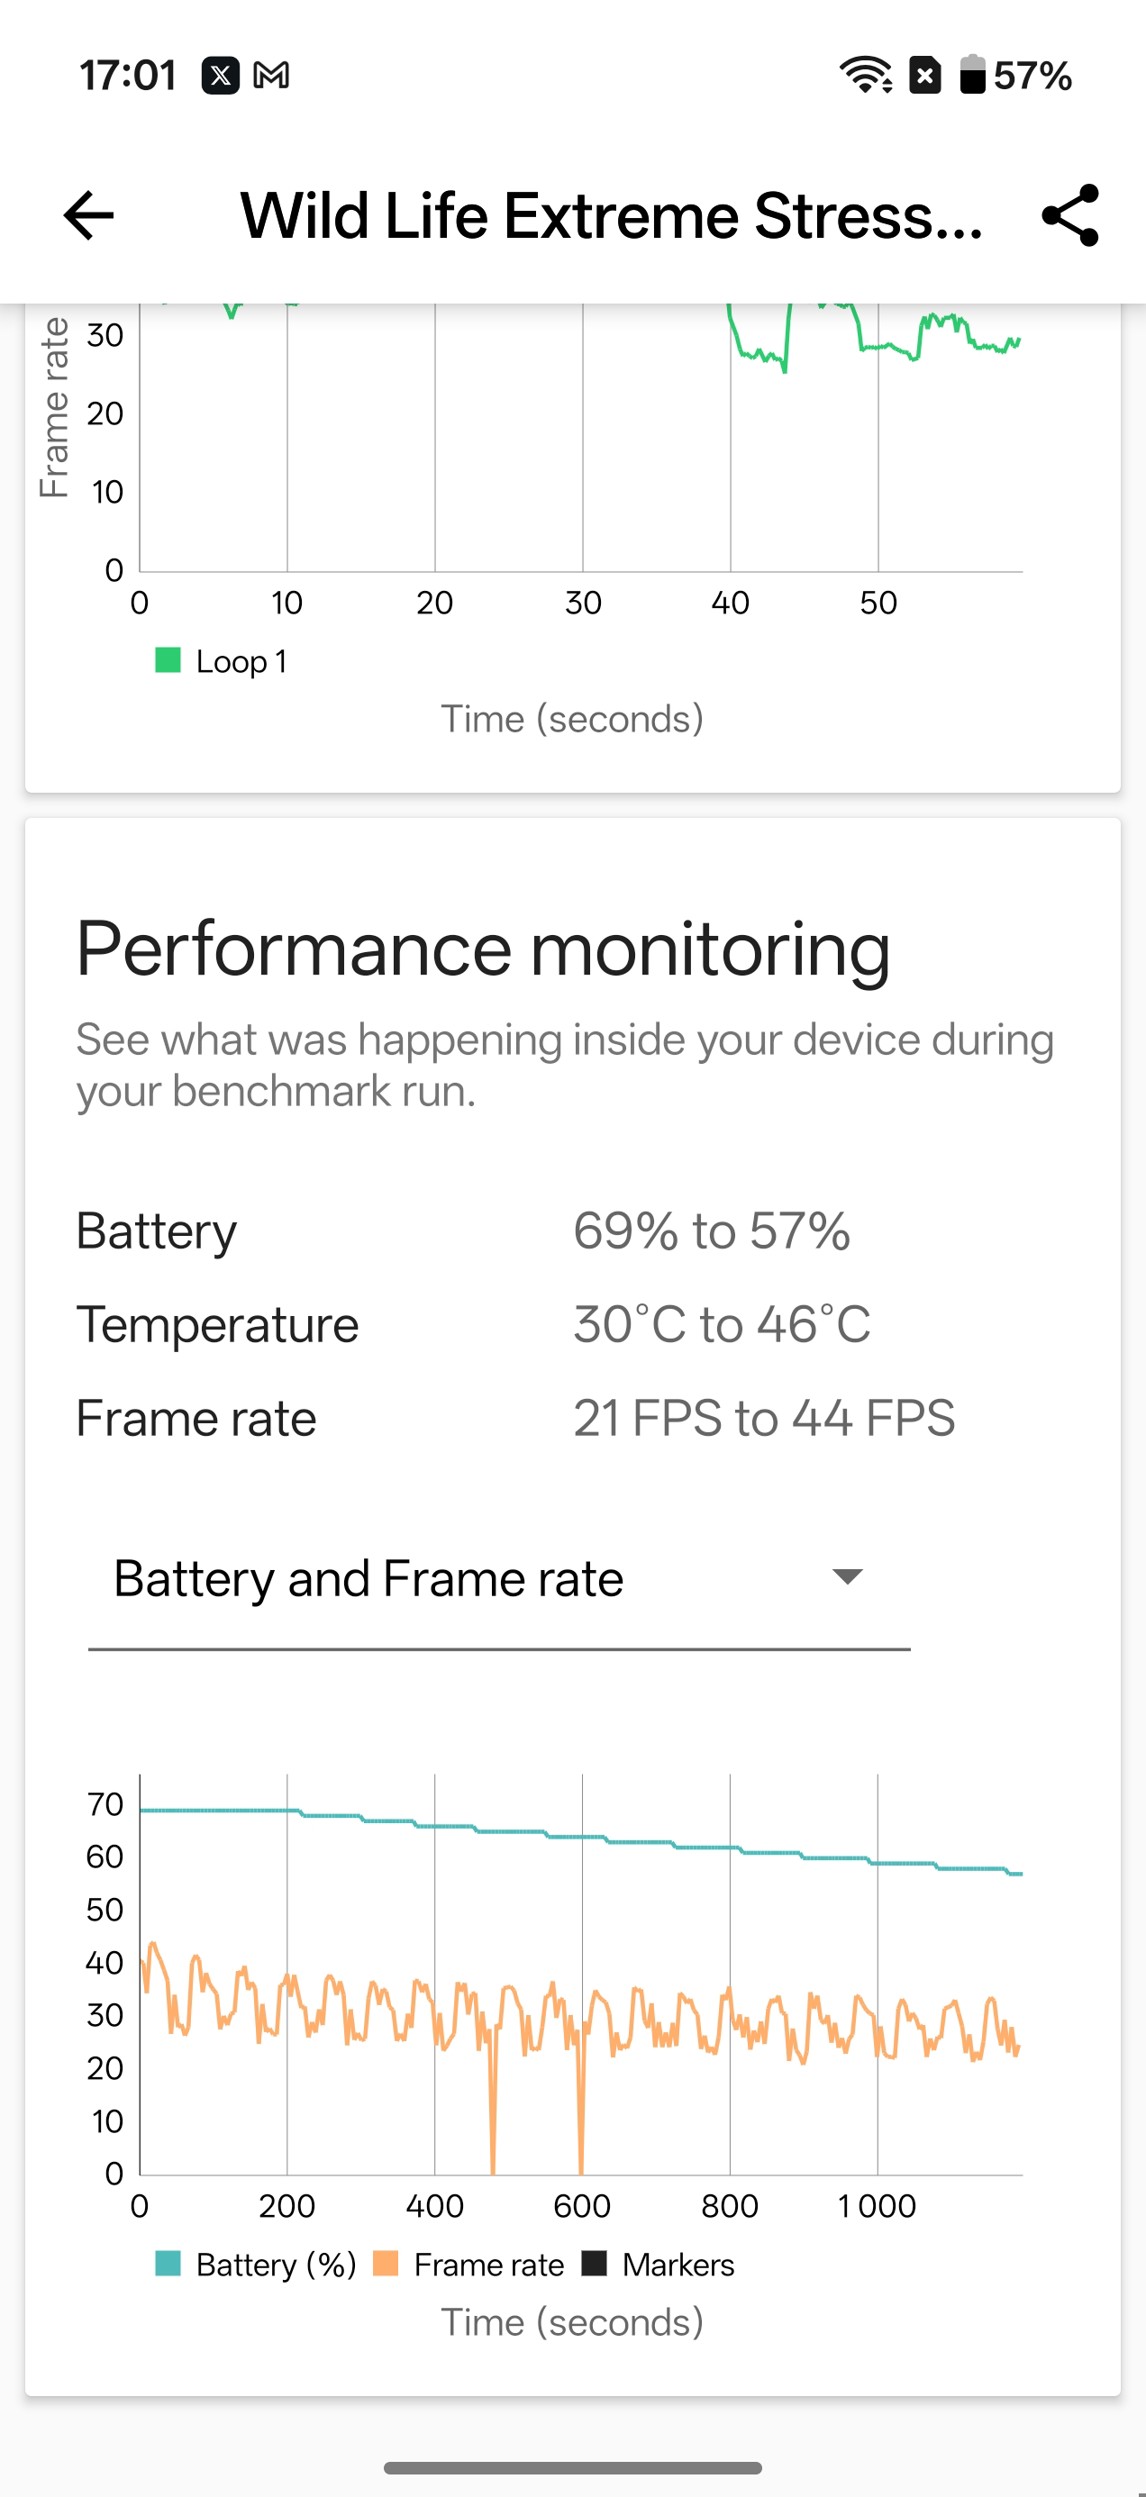1146x2497 pixels.
Task: Tap the X app notification icon
Action: [x=220, y=75]
